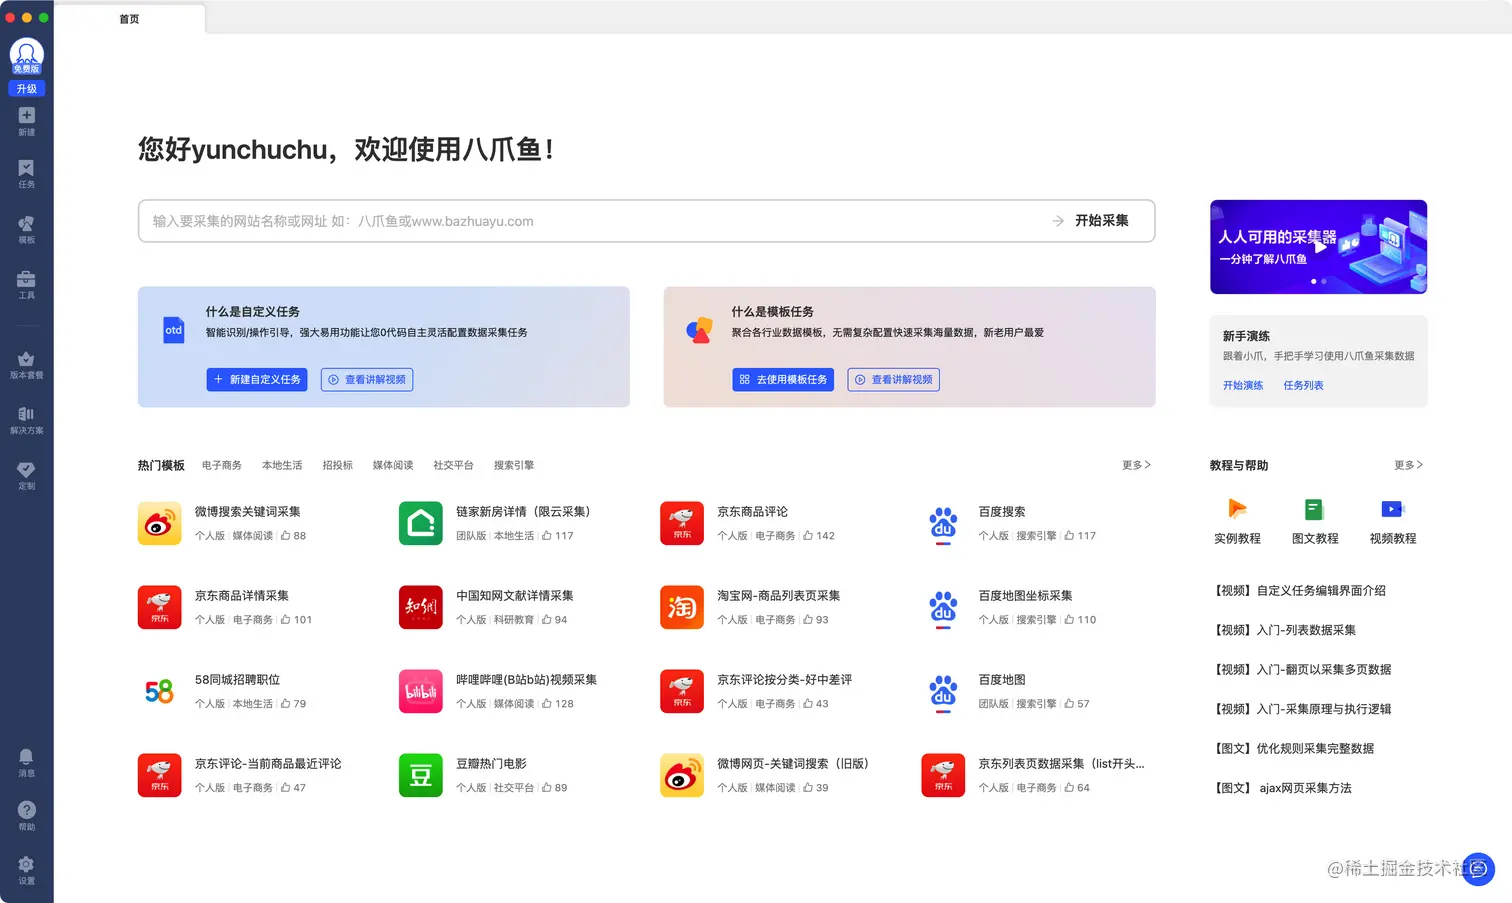Viewport: 1512px width, 903px height.
Task: Filter templates by 搜索引擎
Action: click(514, 465)
